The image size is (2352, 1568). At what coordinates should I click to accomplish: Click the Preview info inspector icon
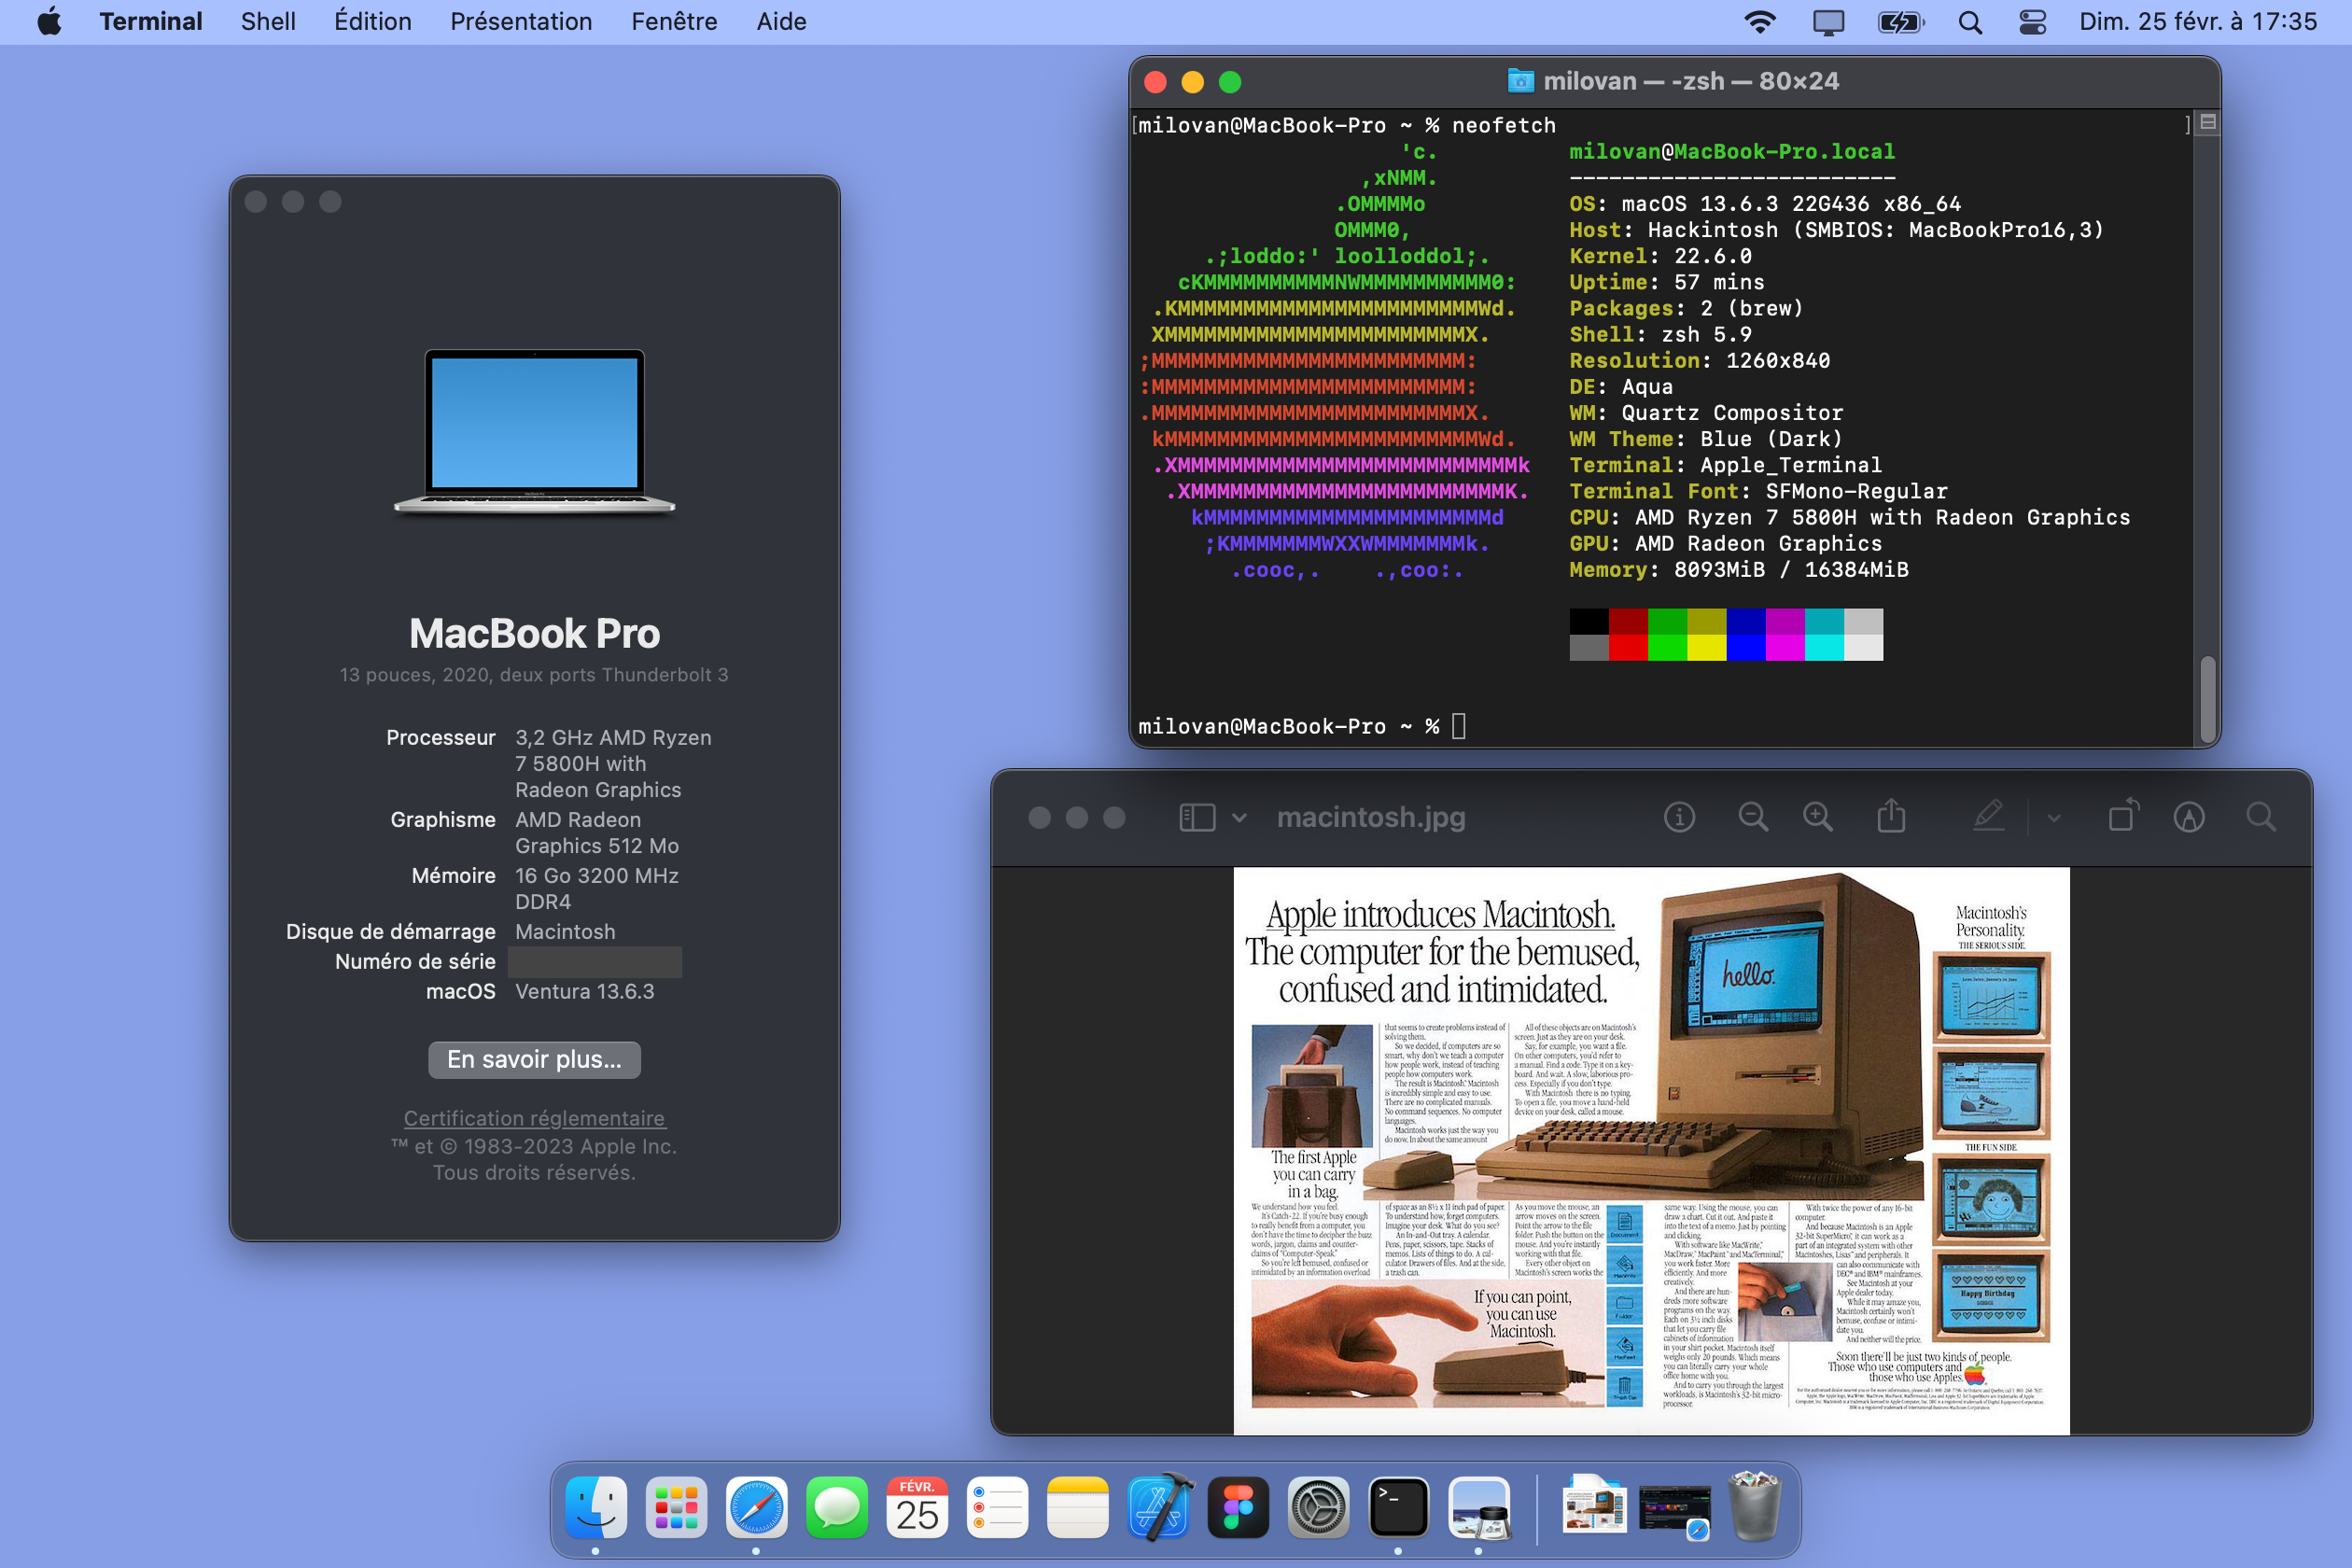click(x=1679, y=817)
